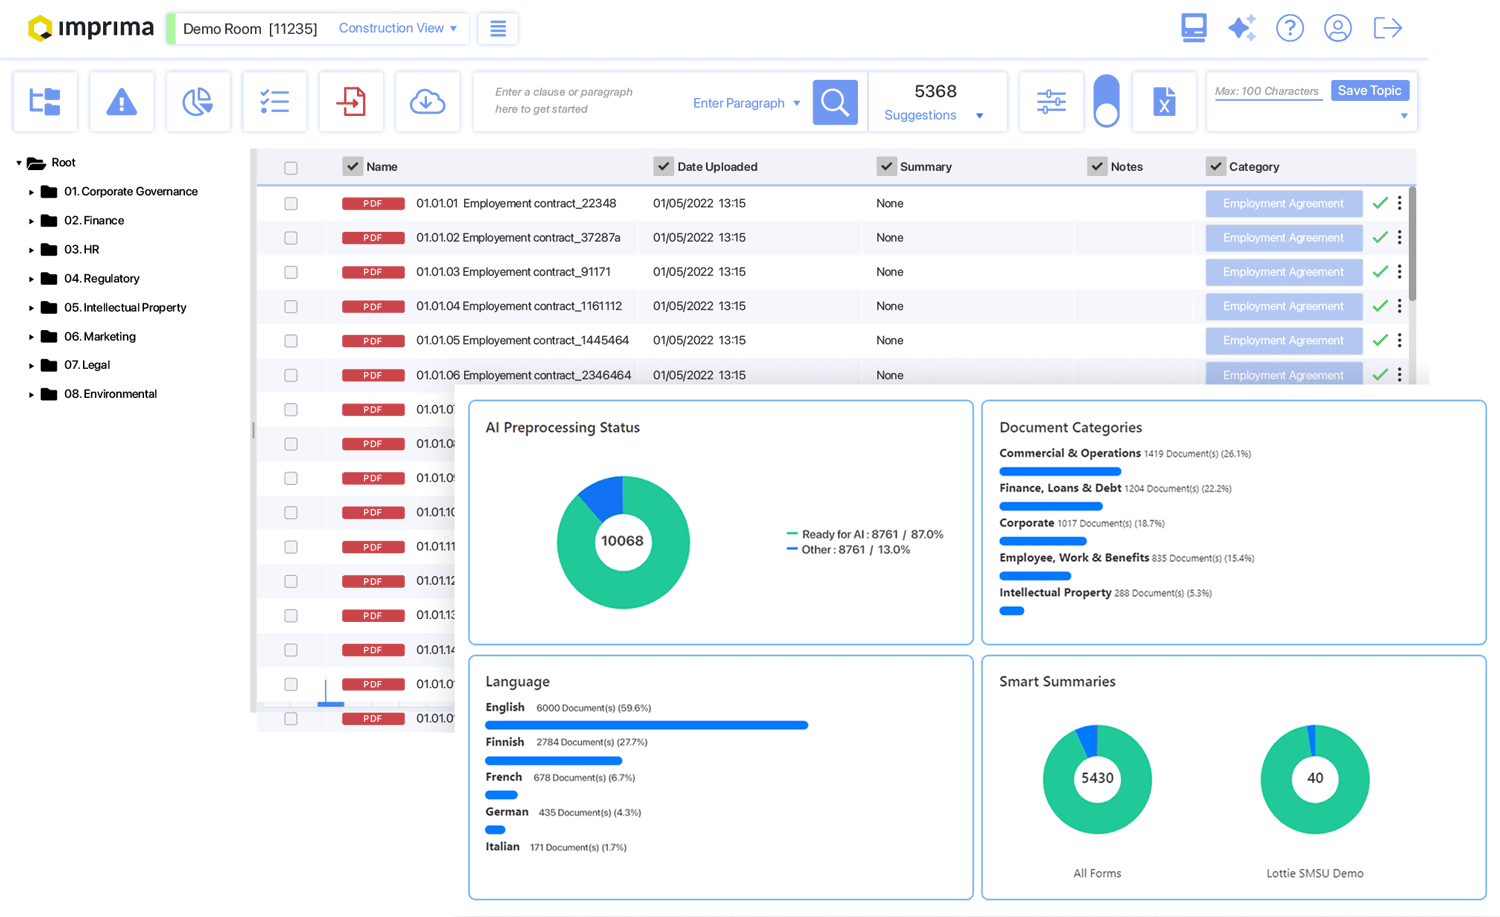Open the hamburger menu next to room name
The height and width of the screenshot is (917, 1500).
tap(497, 28)
